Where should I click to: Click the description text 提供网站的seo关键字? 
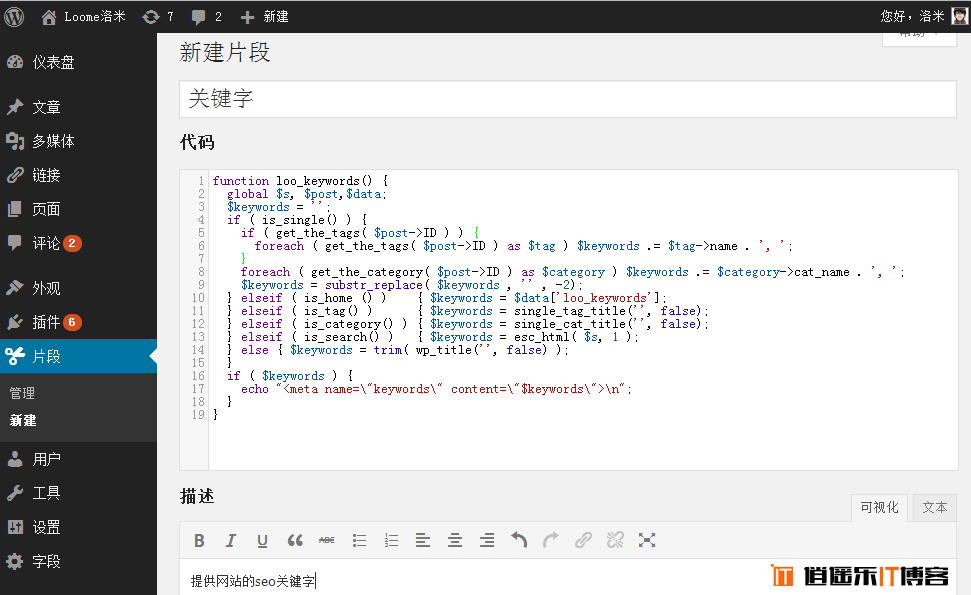tap(253, 581)
